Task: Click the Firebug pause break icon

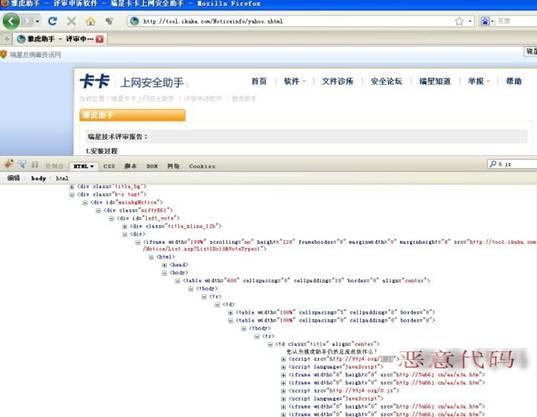Action: pos(35,165)
